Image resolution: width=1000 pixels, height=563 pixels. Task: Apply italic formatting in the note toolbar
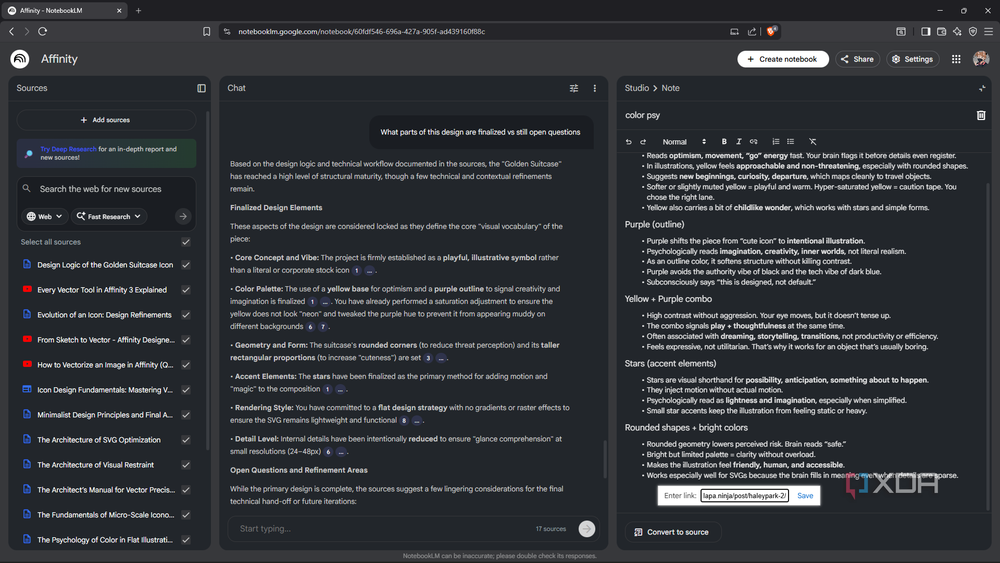pyautogui.click(x=739, y=142)
